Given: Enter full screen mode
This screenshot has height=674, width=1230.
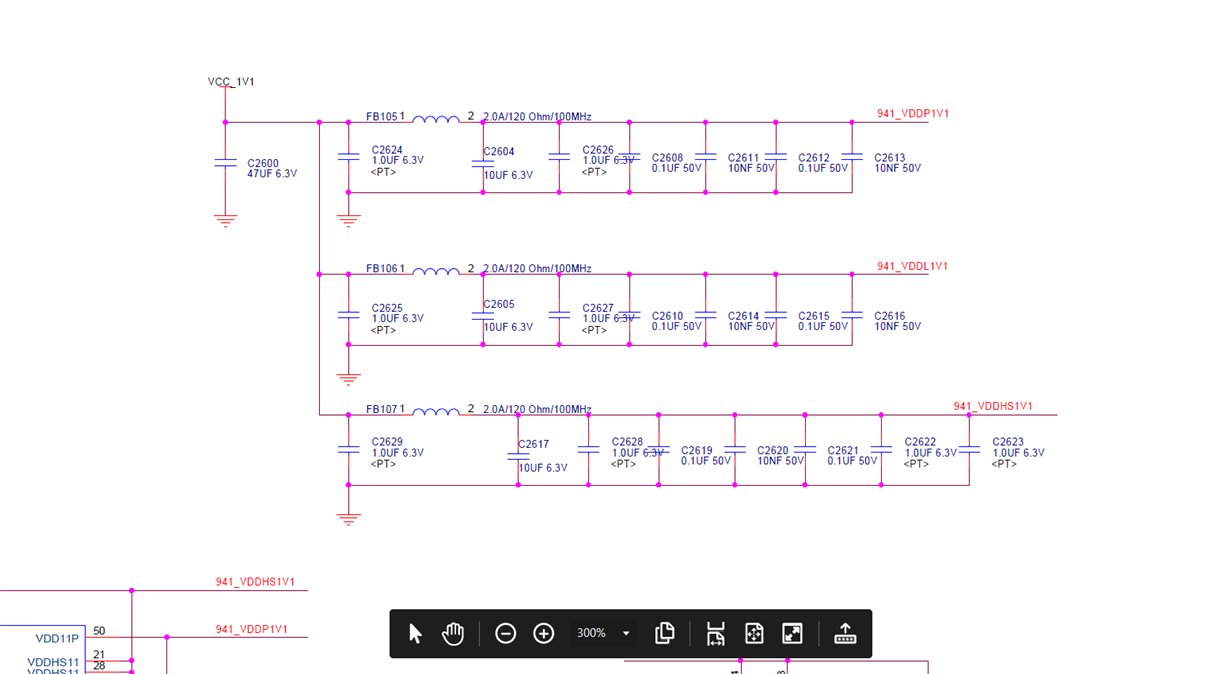Looking at the screenshot, I should pyautogui.click(x=792, y=633).
